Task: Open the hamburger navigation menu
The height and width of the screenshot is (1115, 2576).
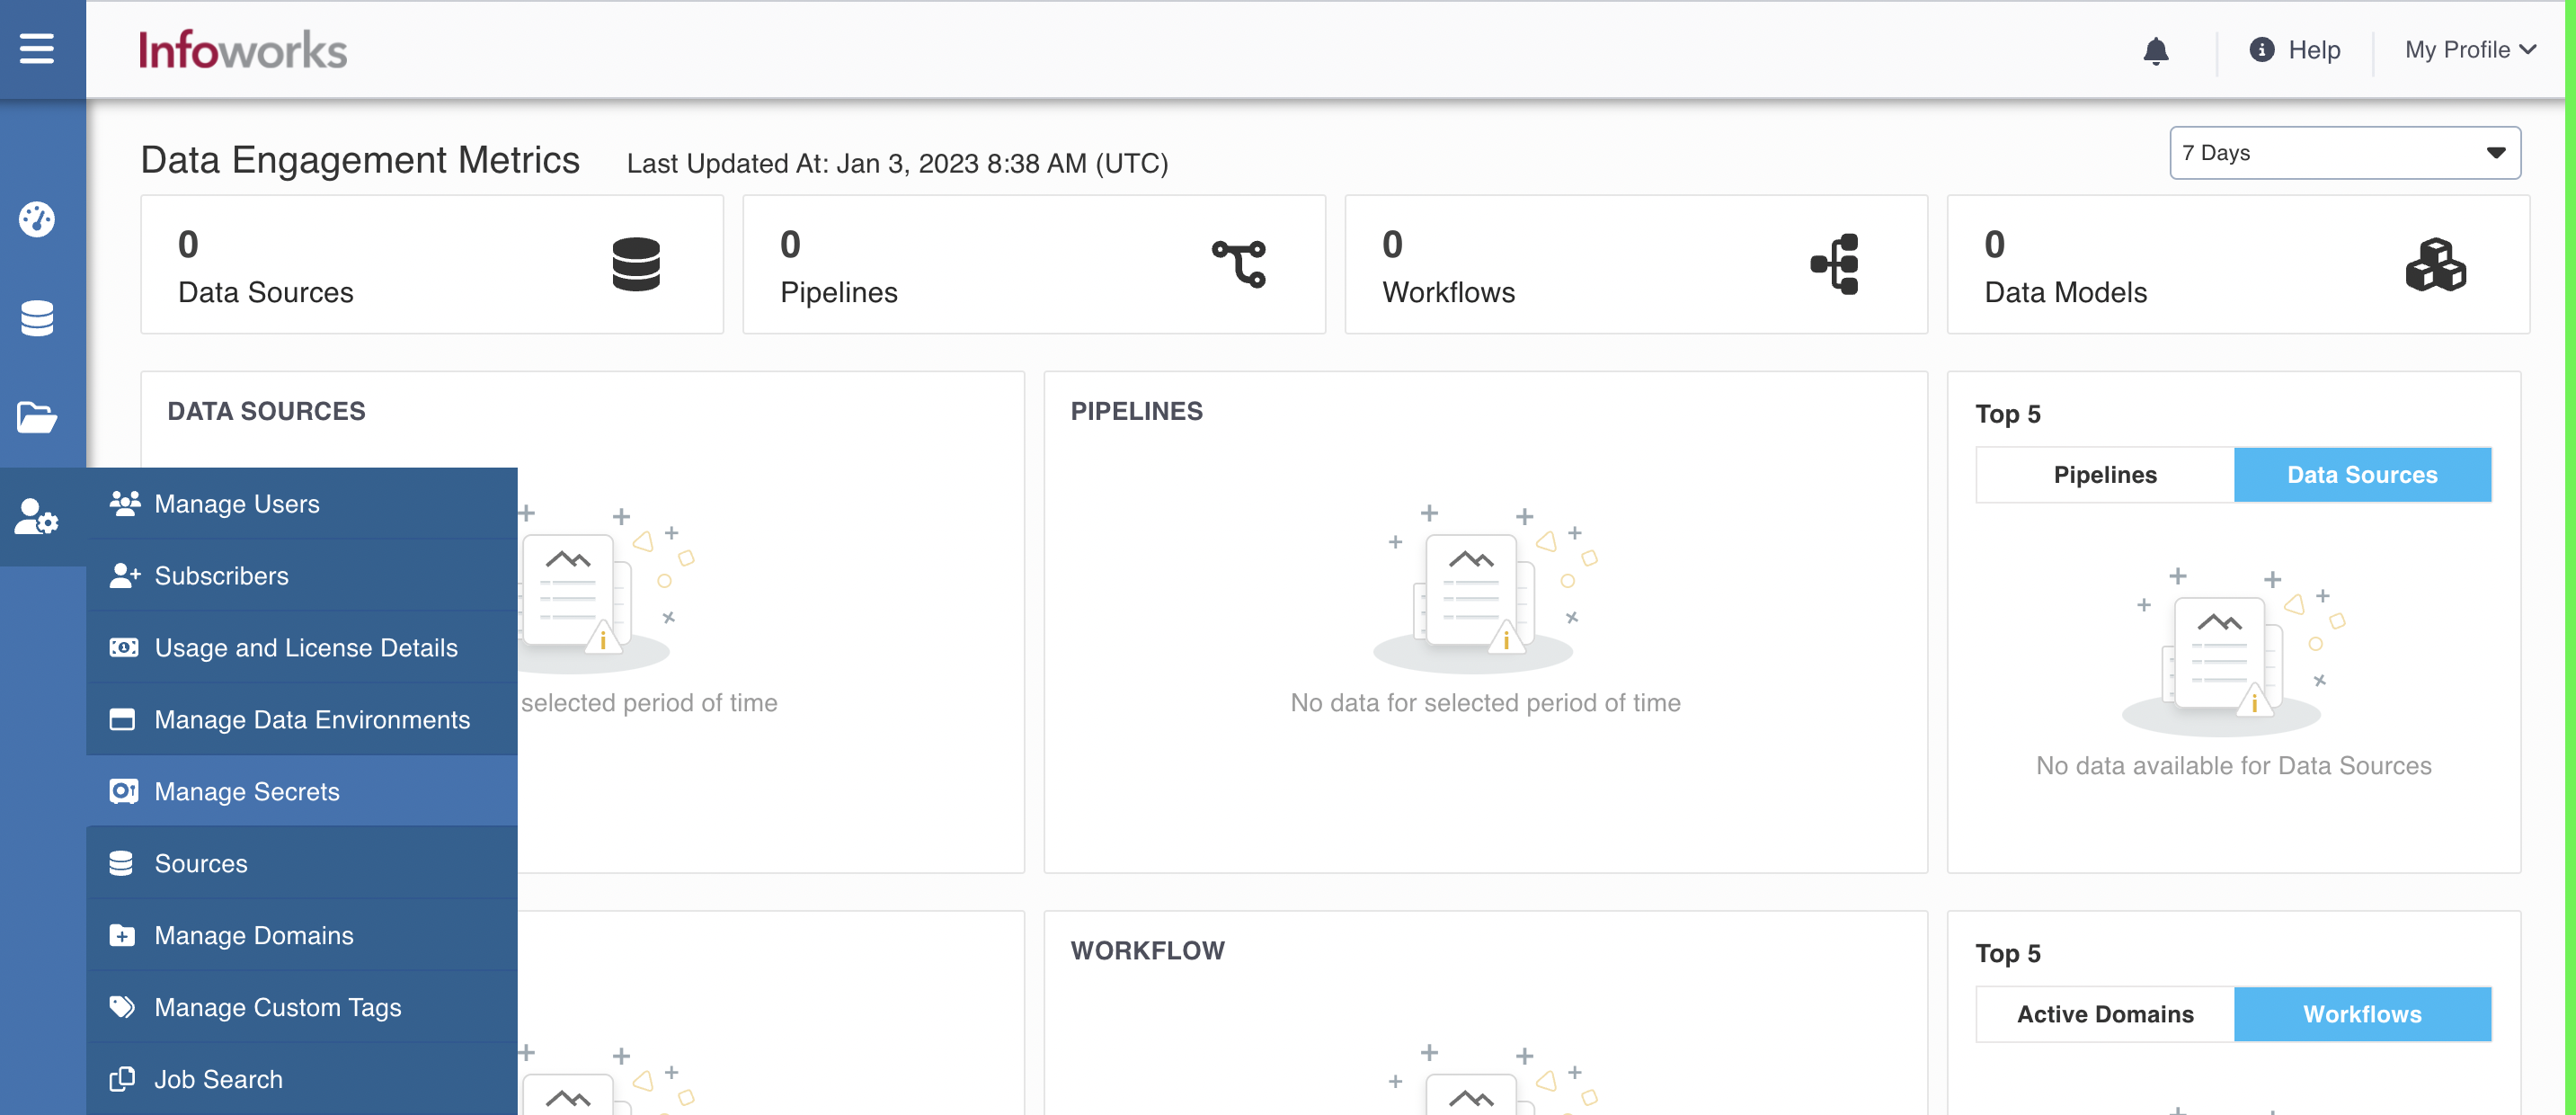Action: (37, 48)
